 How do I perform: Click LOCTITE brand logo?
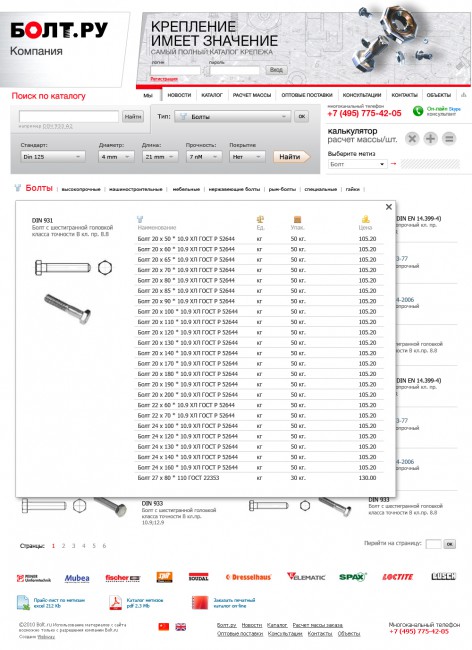(397, 577)
